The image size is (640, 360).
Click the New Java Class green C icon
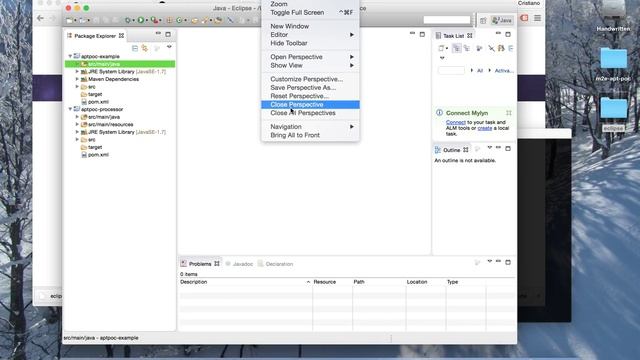[x=179, y=20]
